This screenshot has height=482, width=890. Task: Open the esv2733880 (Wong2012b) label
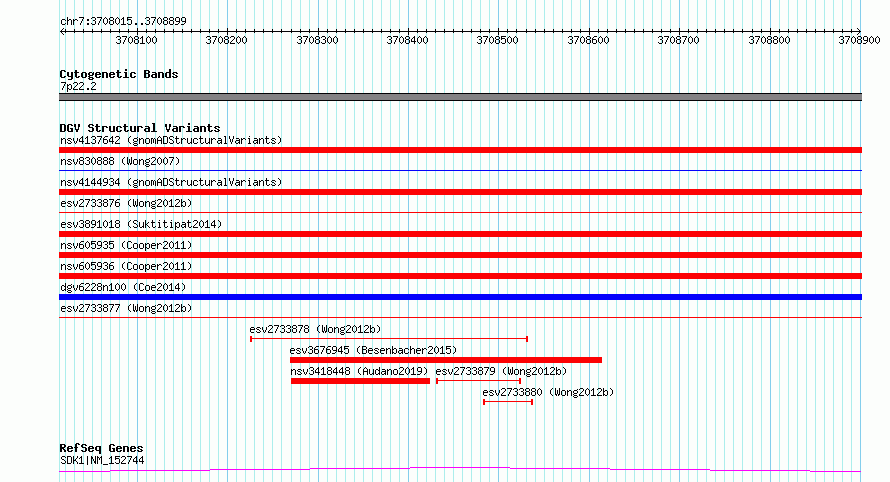(548, 392)
